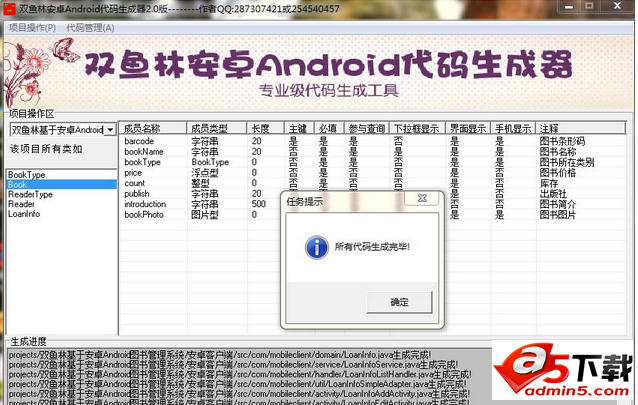Close the main application window
The image size is (638, 405).
(x=617, y=7)
